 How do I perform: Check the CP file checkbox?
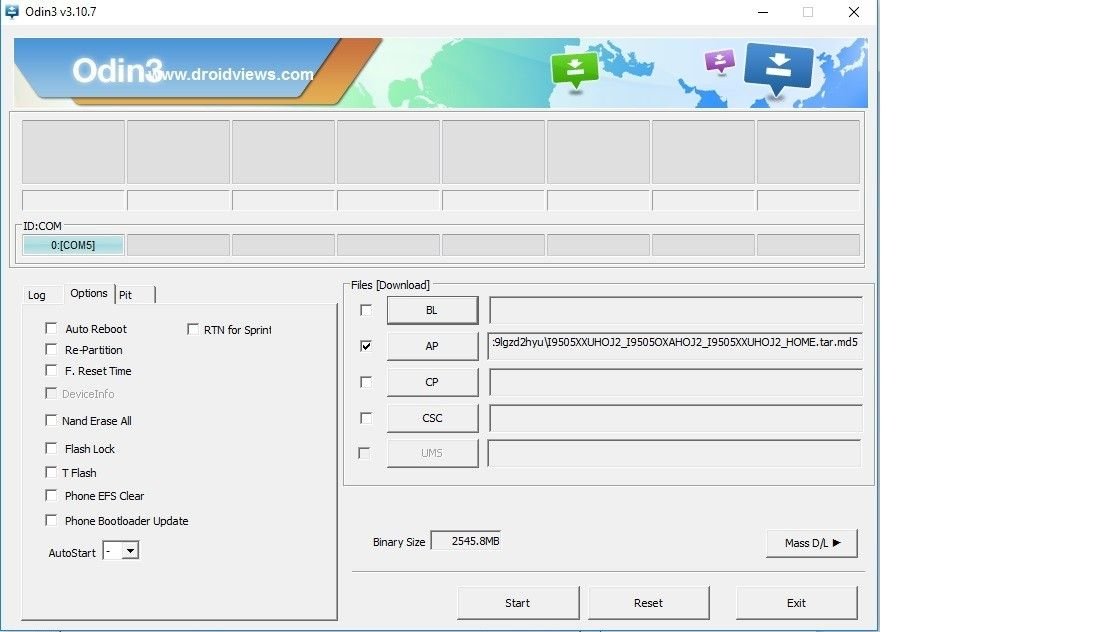(x=366, y=382)
